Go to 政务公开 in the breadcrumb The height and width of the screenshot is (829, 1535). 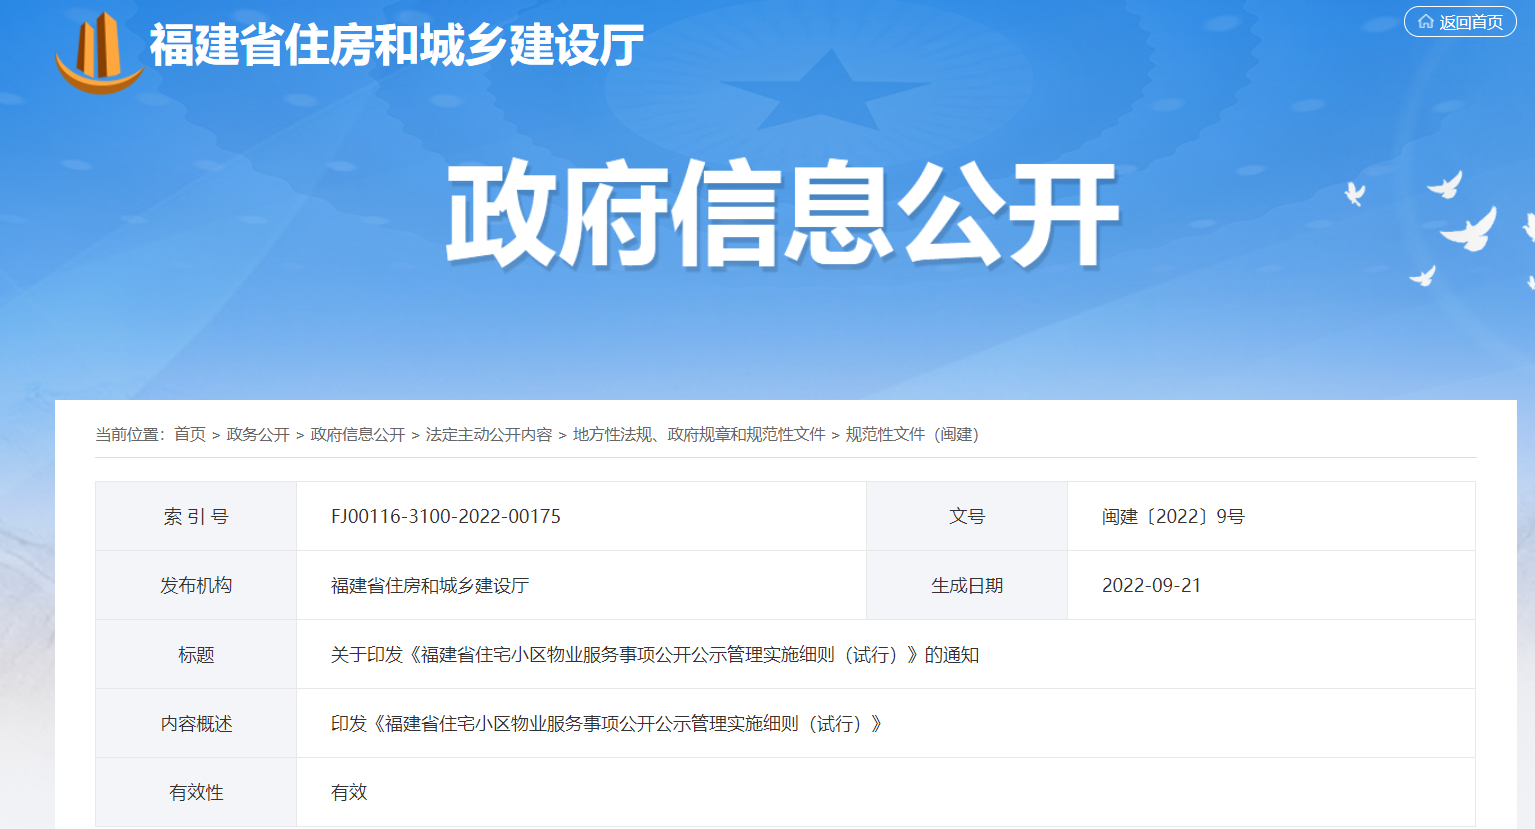tap(258, 434)
